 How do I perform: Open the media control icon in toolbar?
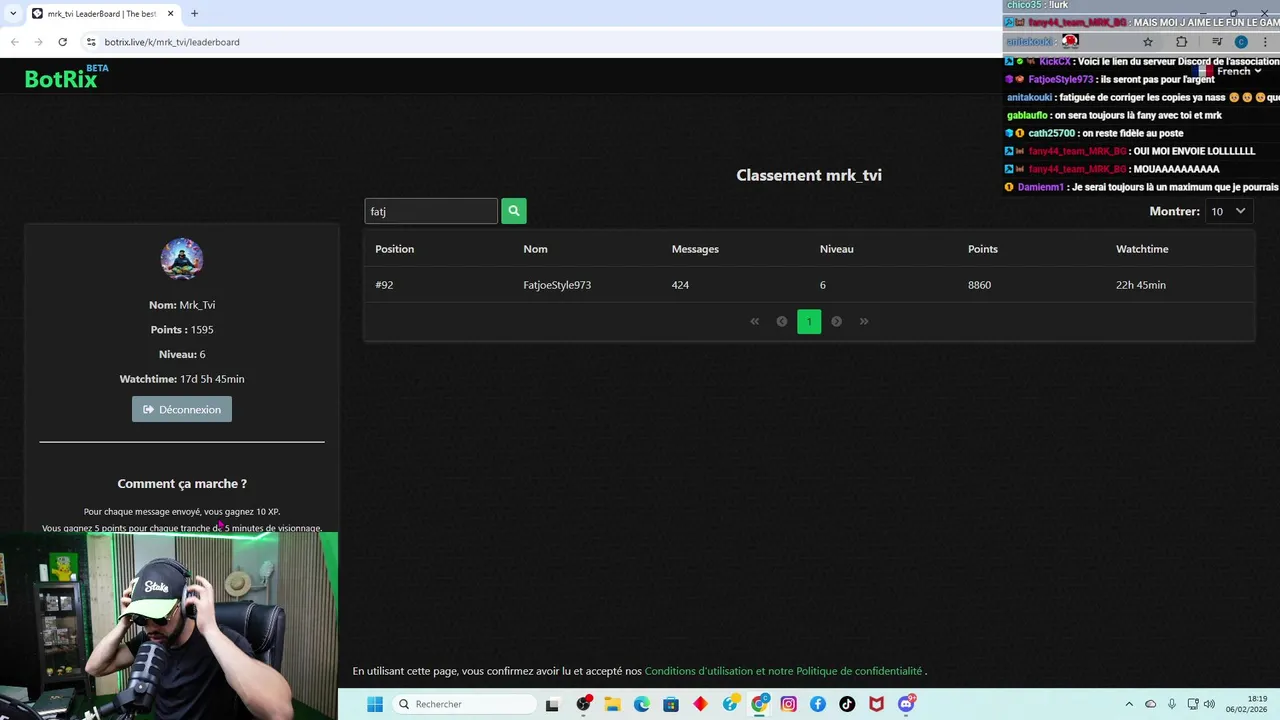[1217, 42]
